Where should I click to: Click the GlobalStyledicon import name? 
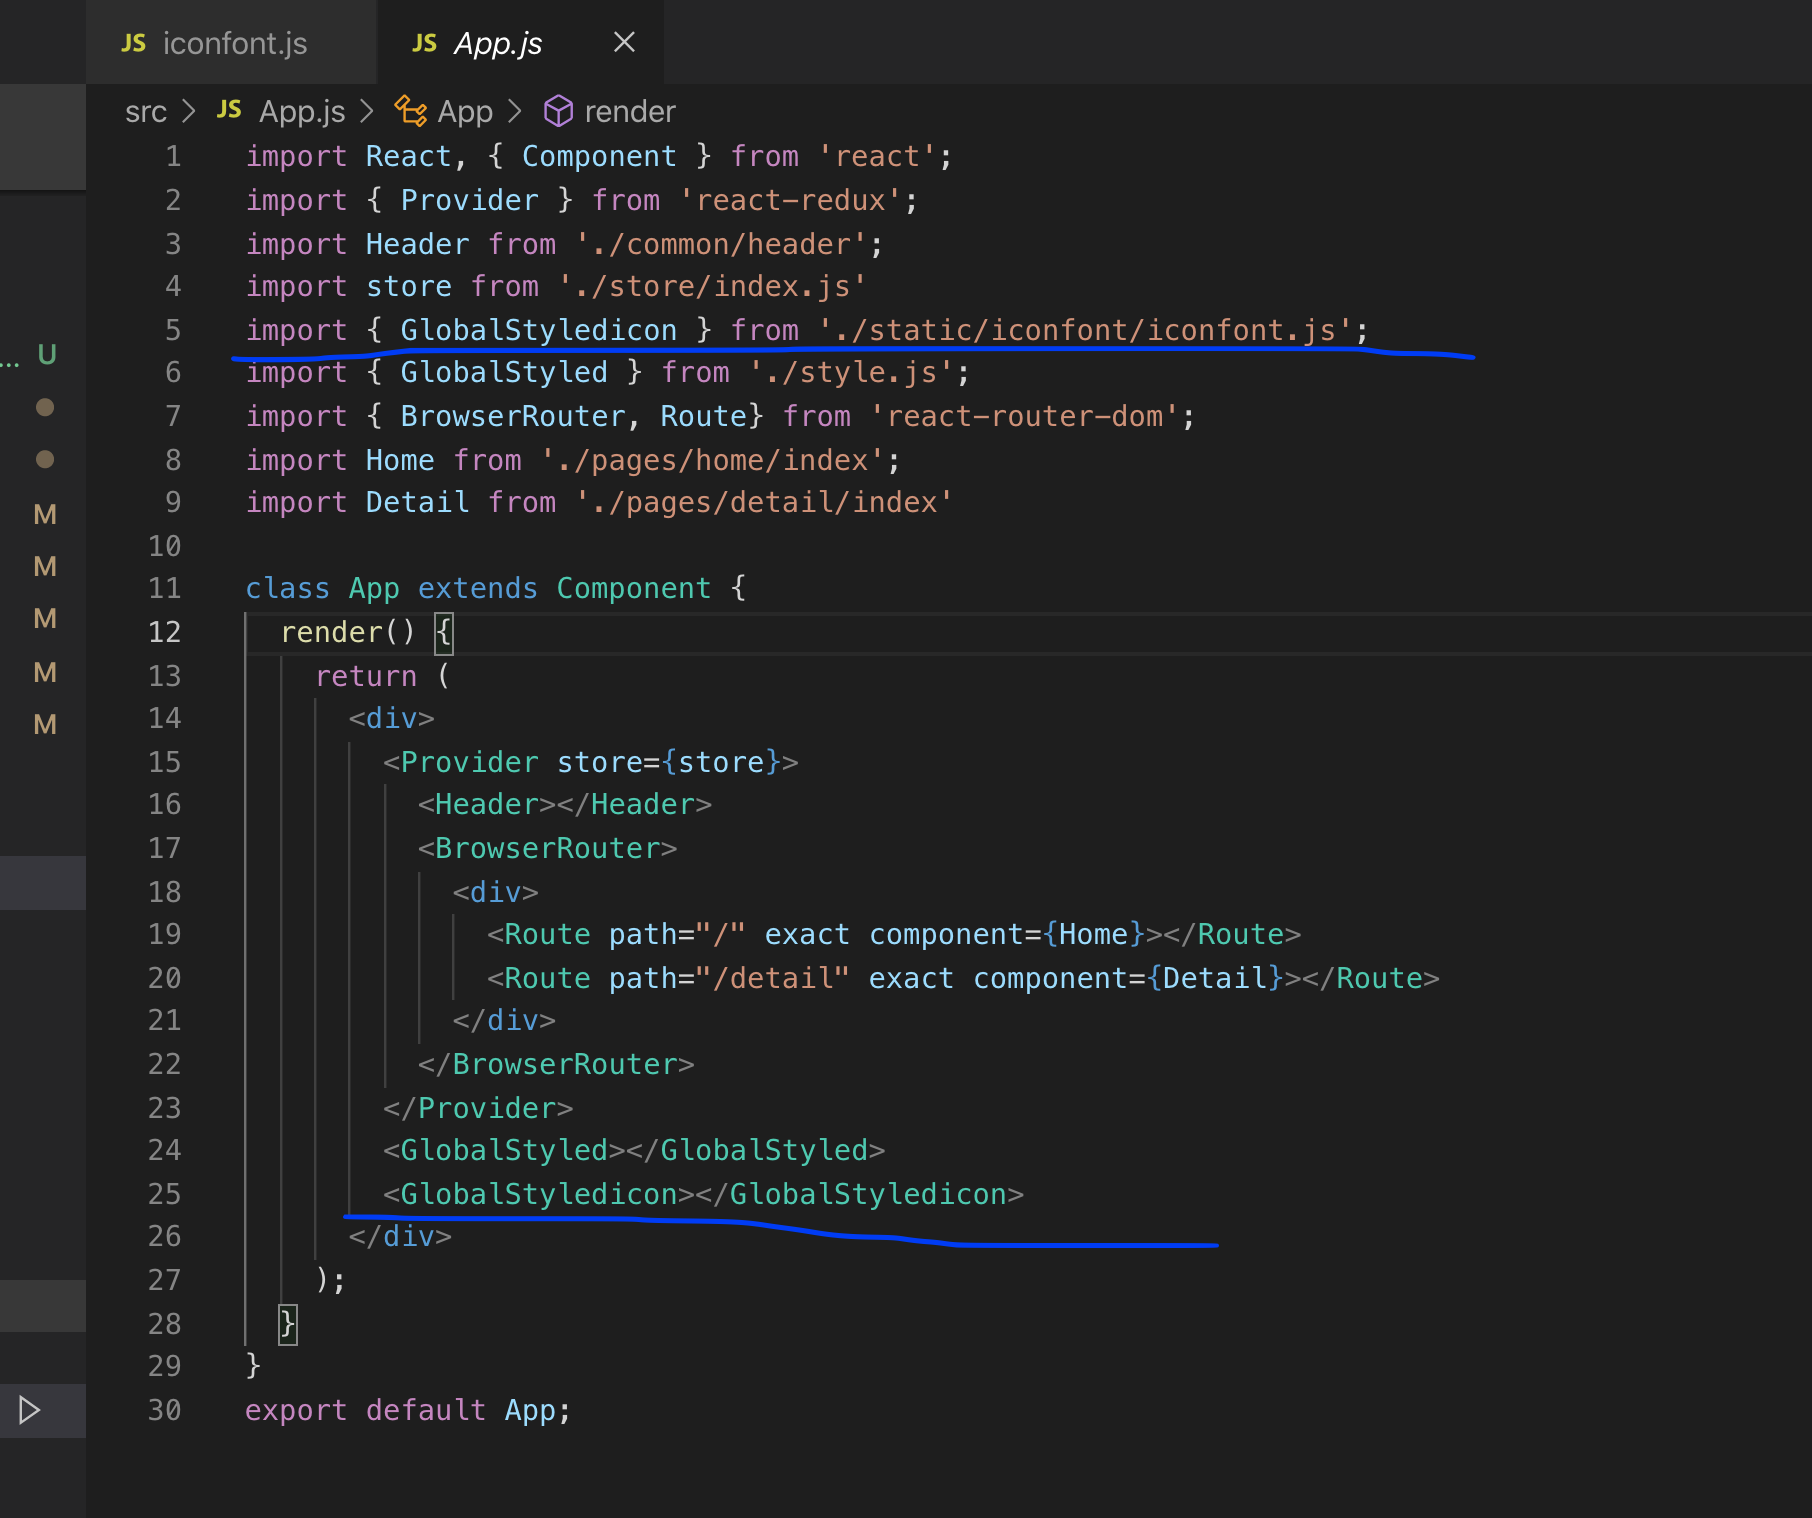tap(539, 330)
